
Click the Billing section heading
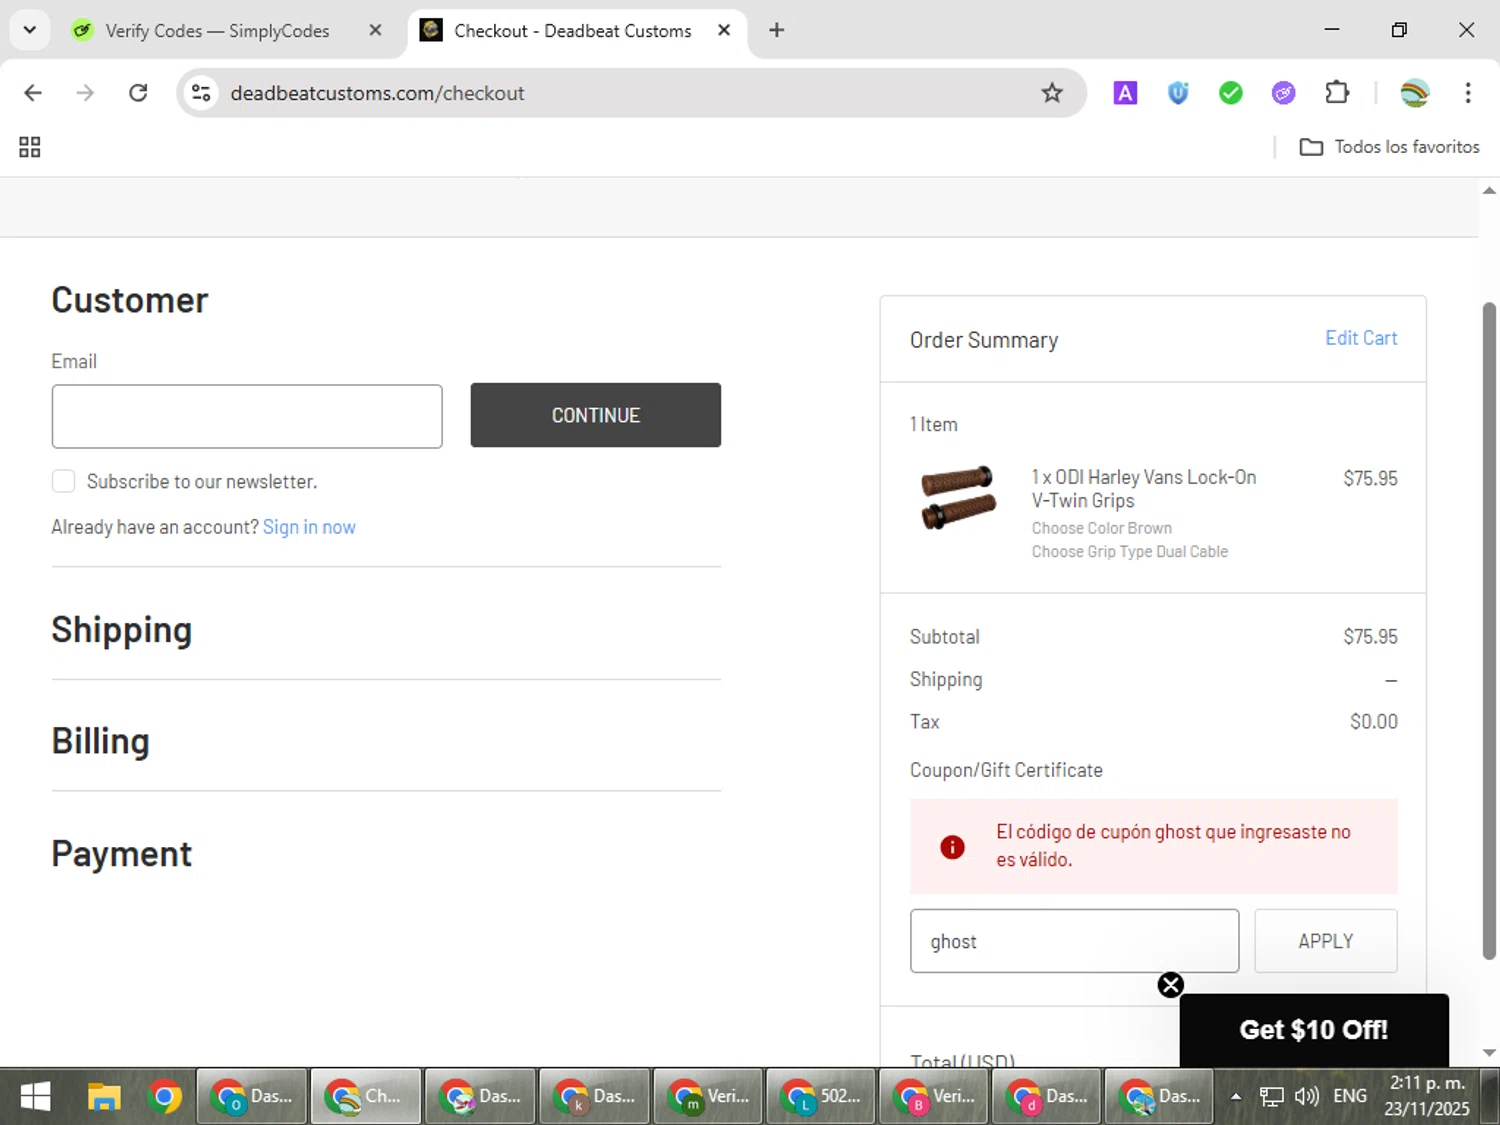coord(101,741)
